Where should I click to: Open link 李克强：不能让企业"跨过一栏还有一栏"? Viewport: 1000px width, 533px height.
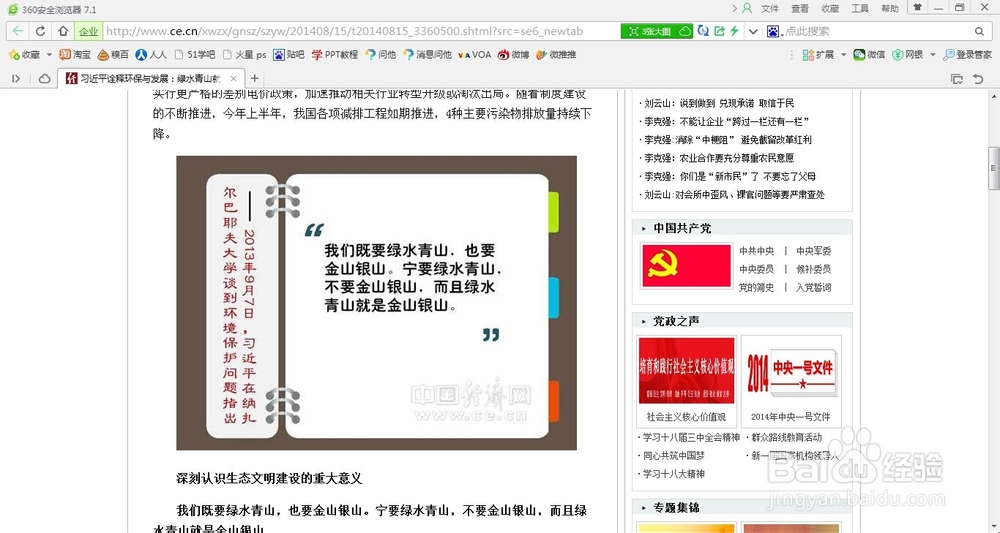(726, 121)
